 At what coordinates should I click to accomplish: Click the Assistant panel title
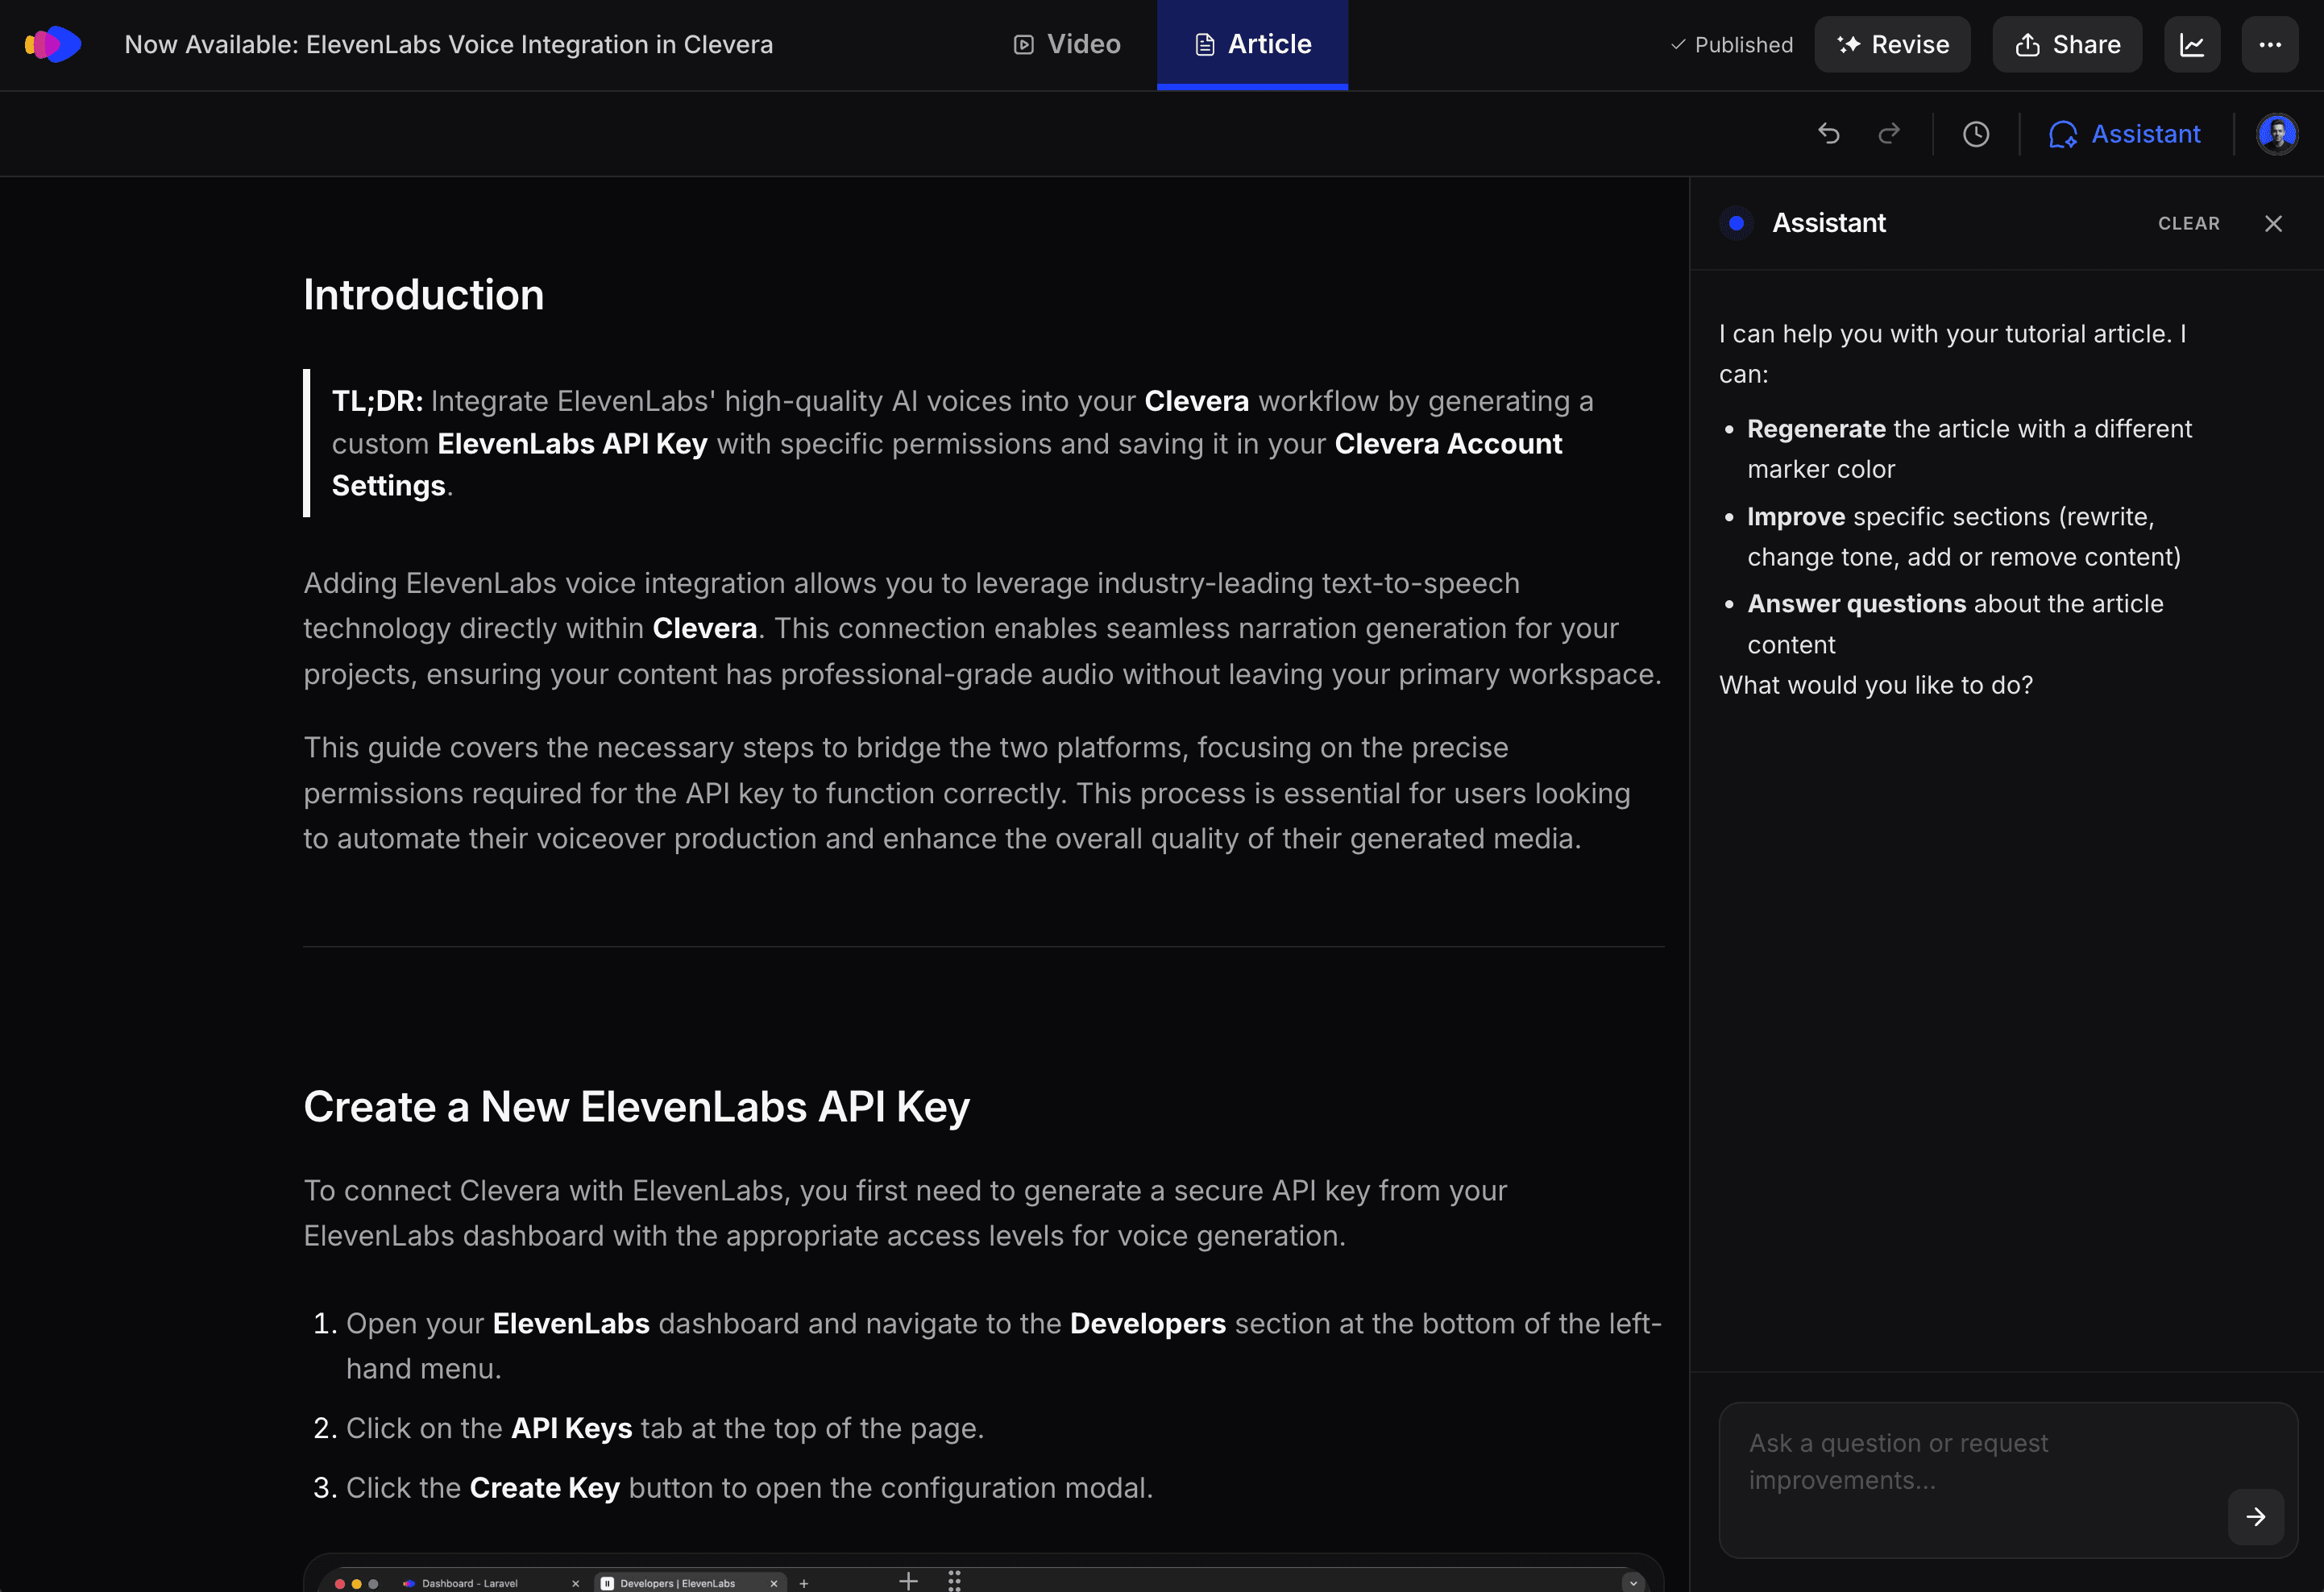pyautogui.click(x=1829, y=223)
